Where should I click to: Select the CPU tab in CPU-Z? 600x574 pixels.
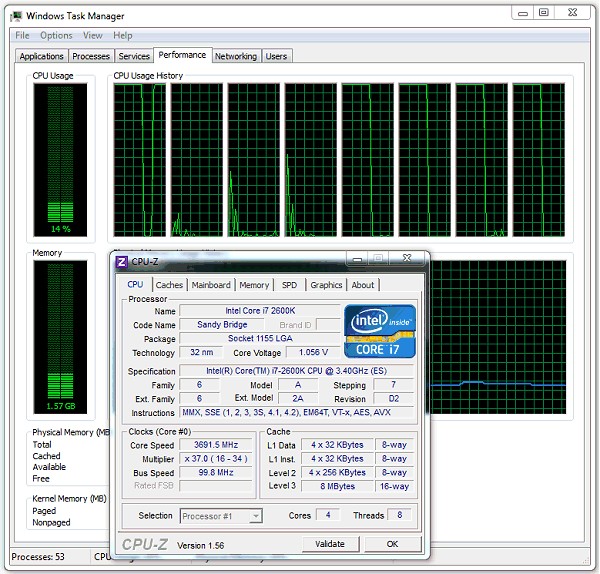coord(135,285)
